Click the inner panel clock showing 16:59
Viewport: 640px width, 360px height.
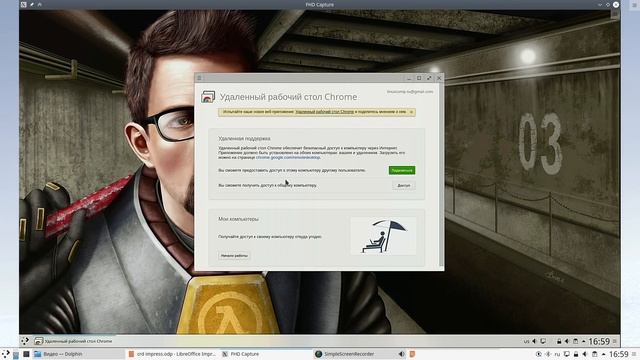coord(599,341)
